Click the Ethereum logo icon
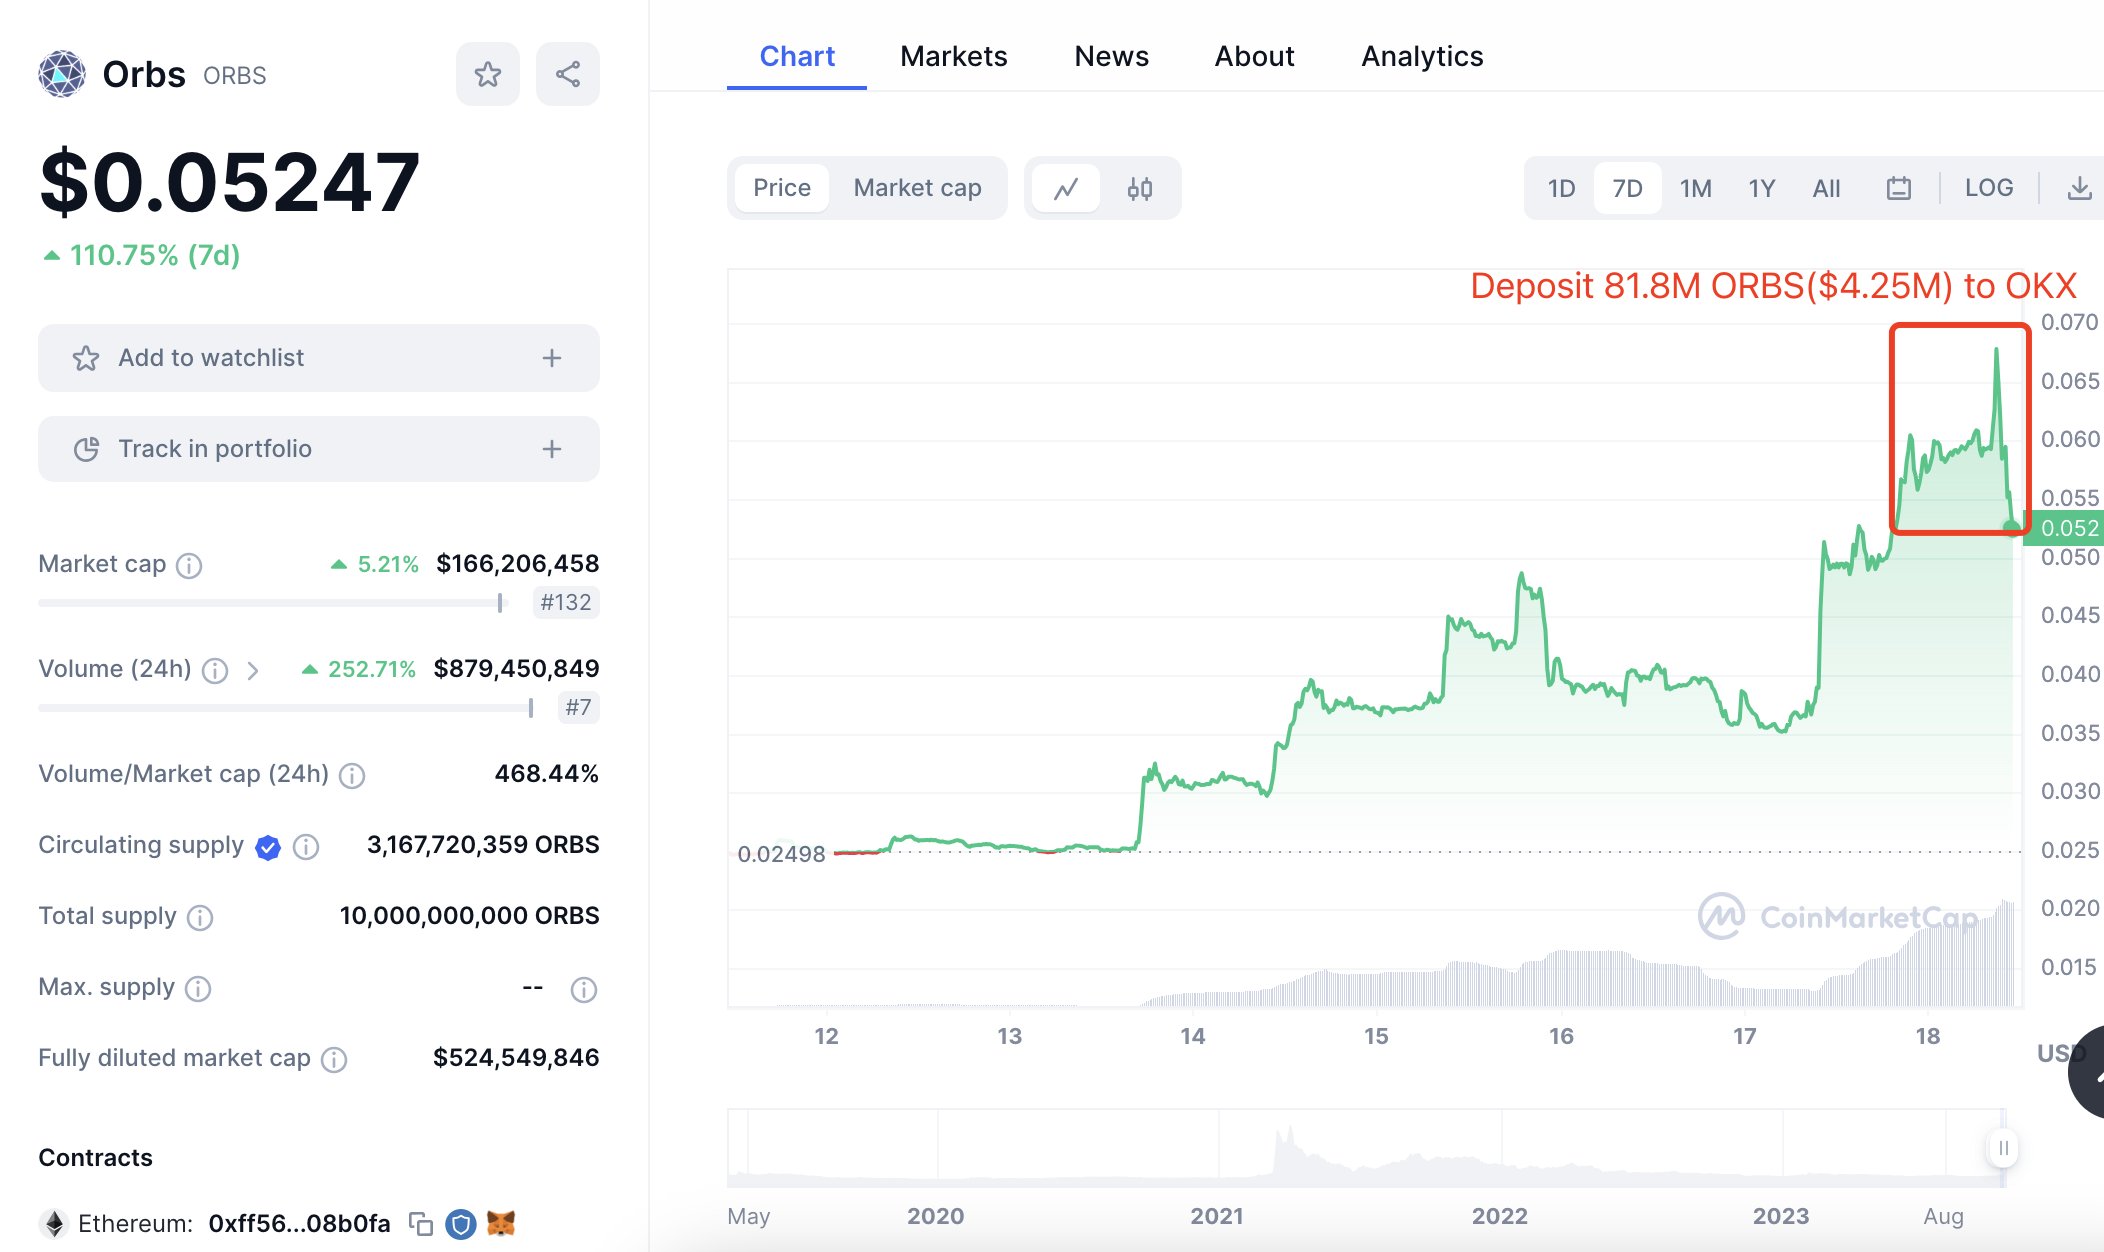The height and width of the screenshot is (1252, 2104). pyautogui.click(x=54, y=1224)
